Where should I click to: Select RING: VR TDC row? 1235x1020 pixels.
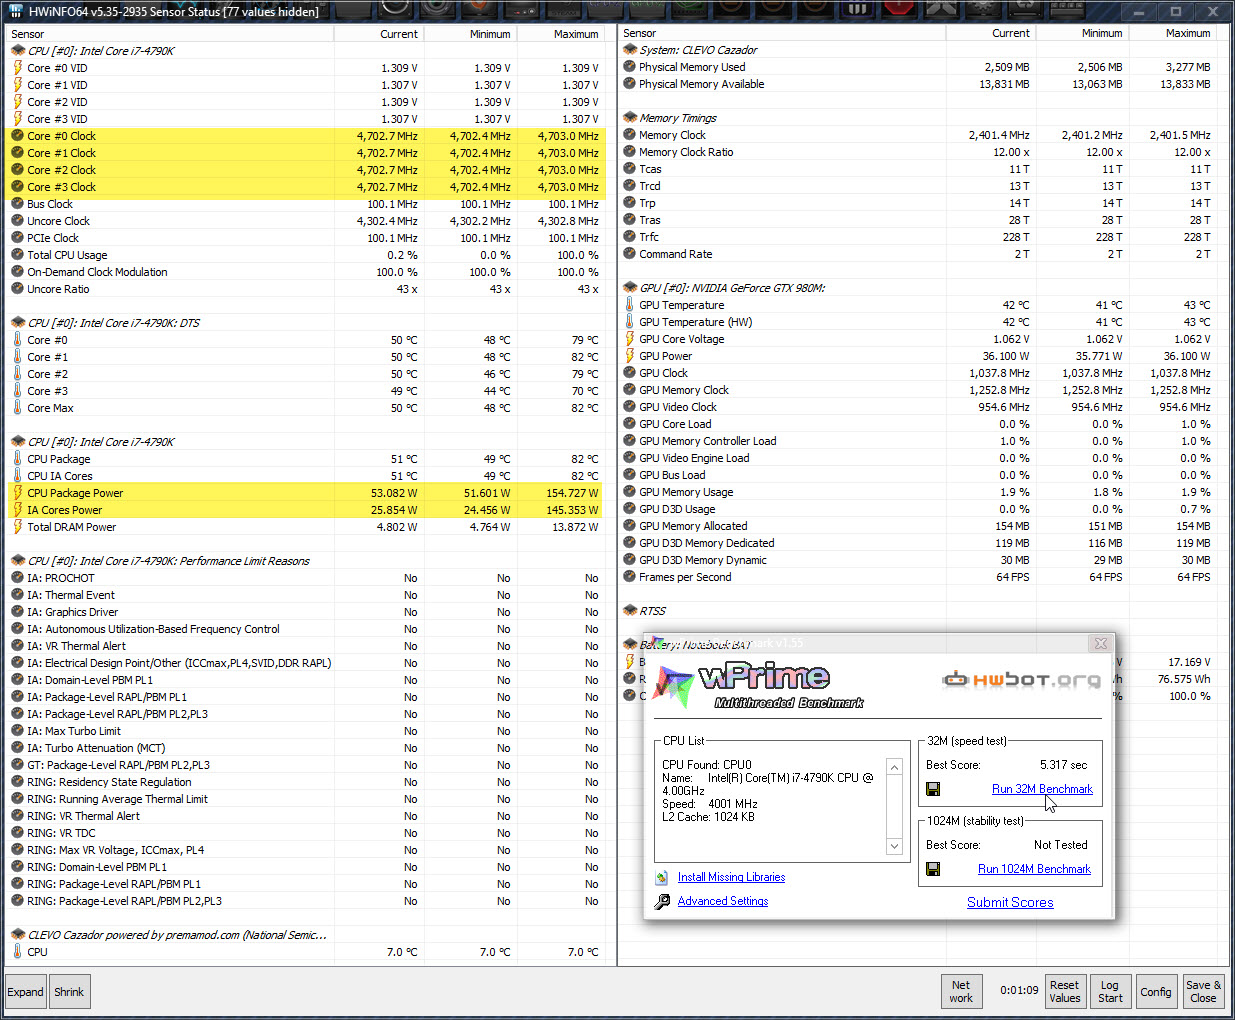[306, 833]
